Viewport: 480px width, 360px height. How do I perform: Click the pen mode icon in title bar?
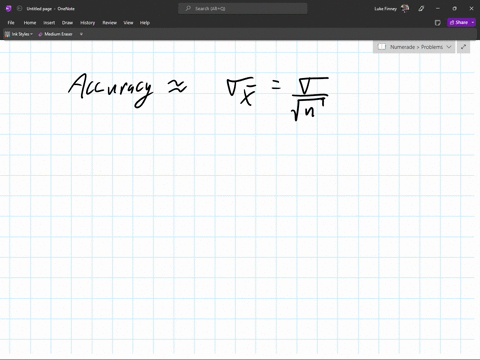tap(421, 9)
